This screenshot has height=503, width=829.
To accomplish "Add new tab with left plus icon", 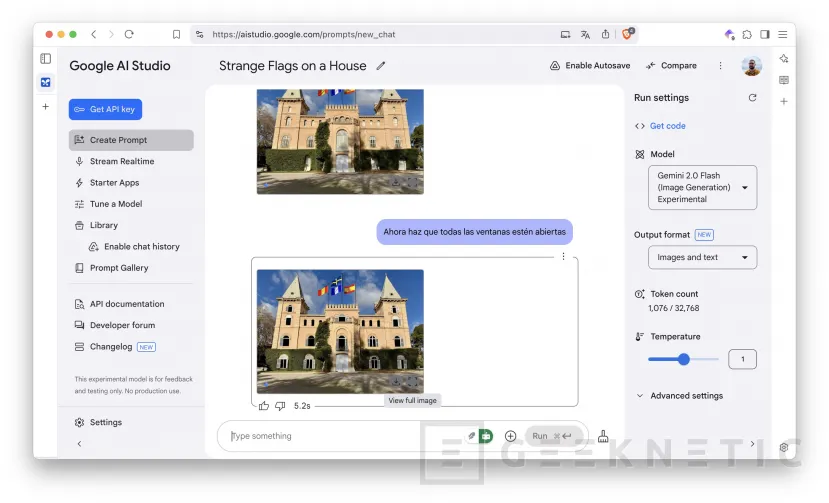I will (x=46, y=107).
